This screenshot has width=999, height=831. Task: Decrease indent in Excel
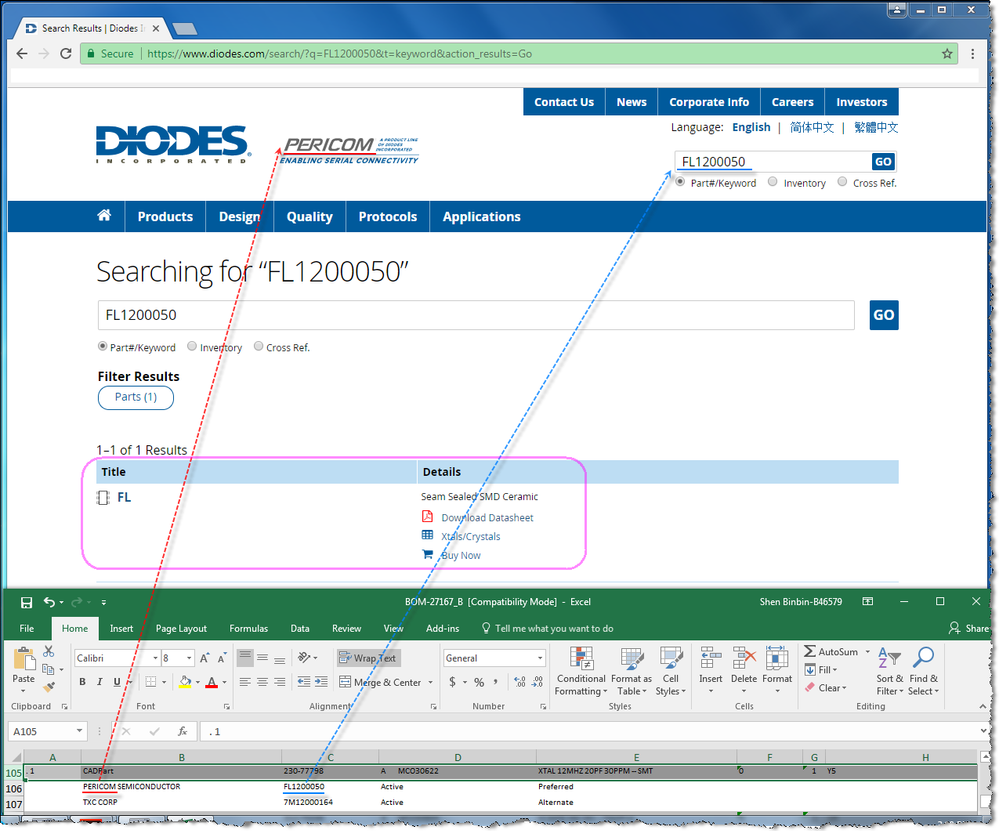tap(304, 682)
